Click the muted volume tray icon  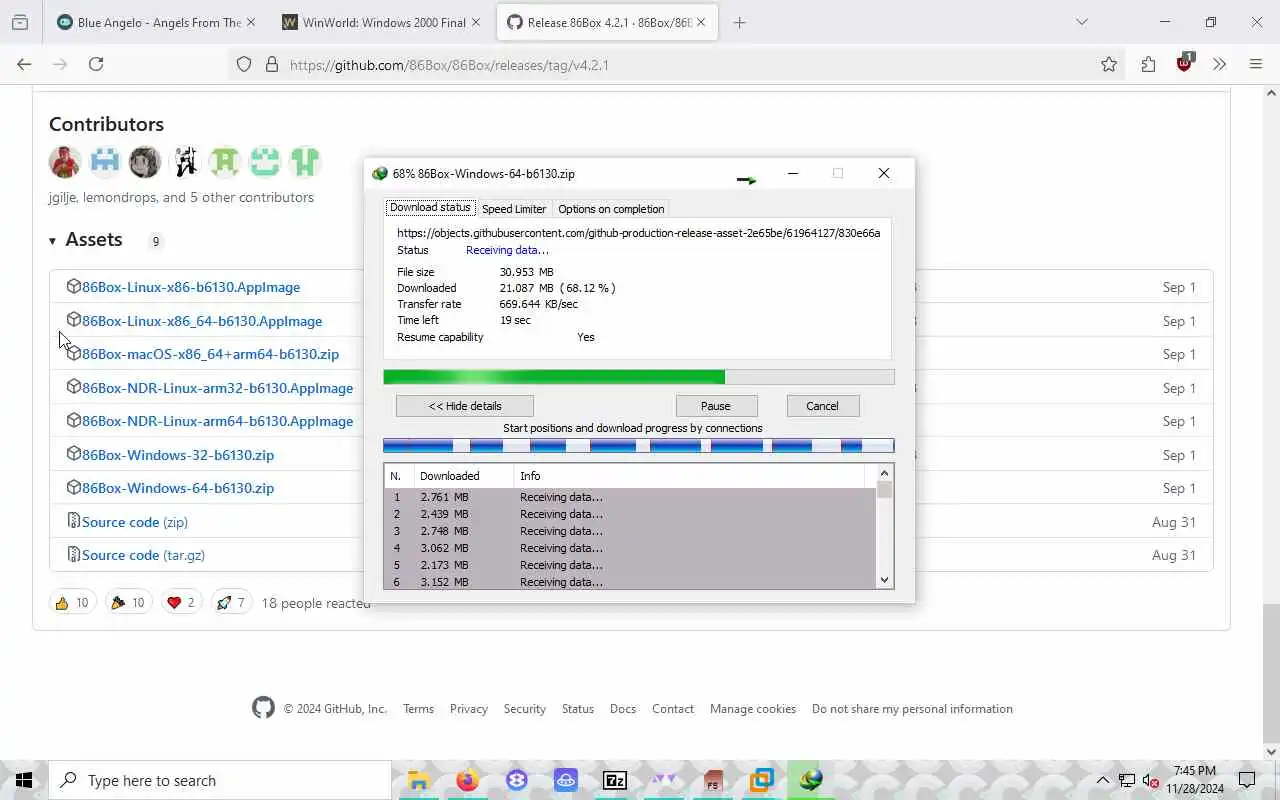tap(1151, 780)
